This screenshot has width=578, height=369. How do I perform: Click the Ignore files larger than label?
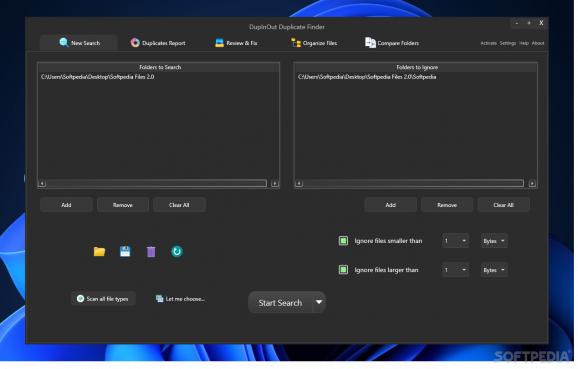[x=386, y=270]
